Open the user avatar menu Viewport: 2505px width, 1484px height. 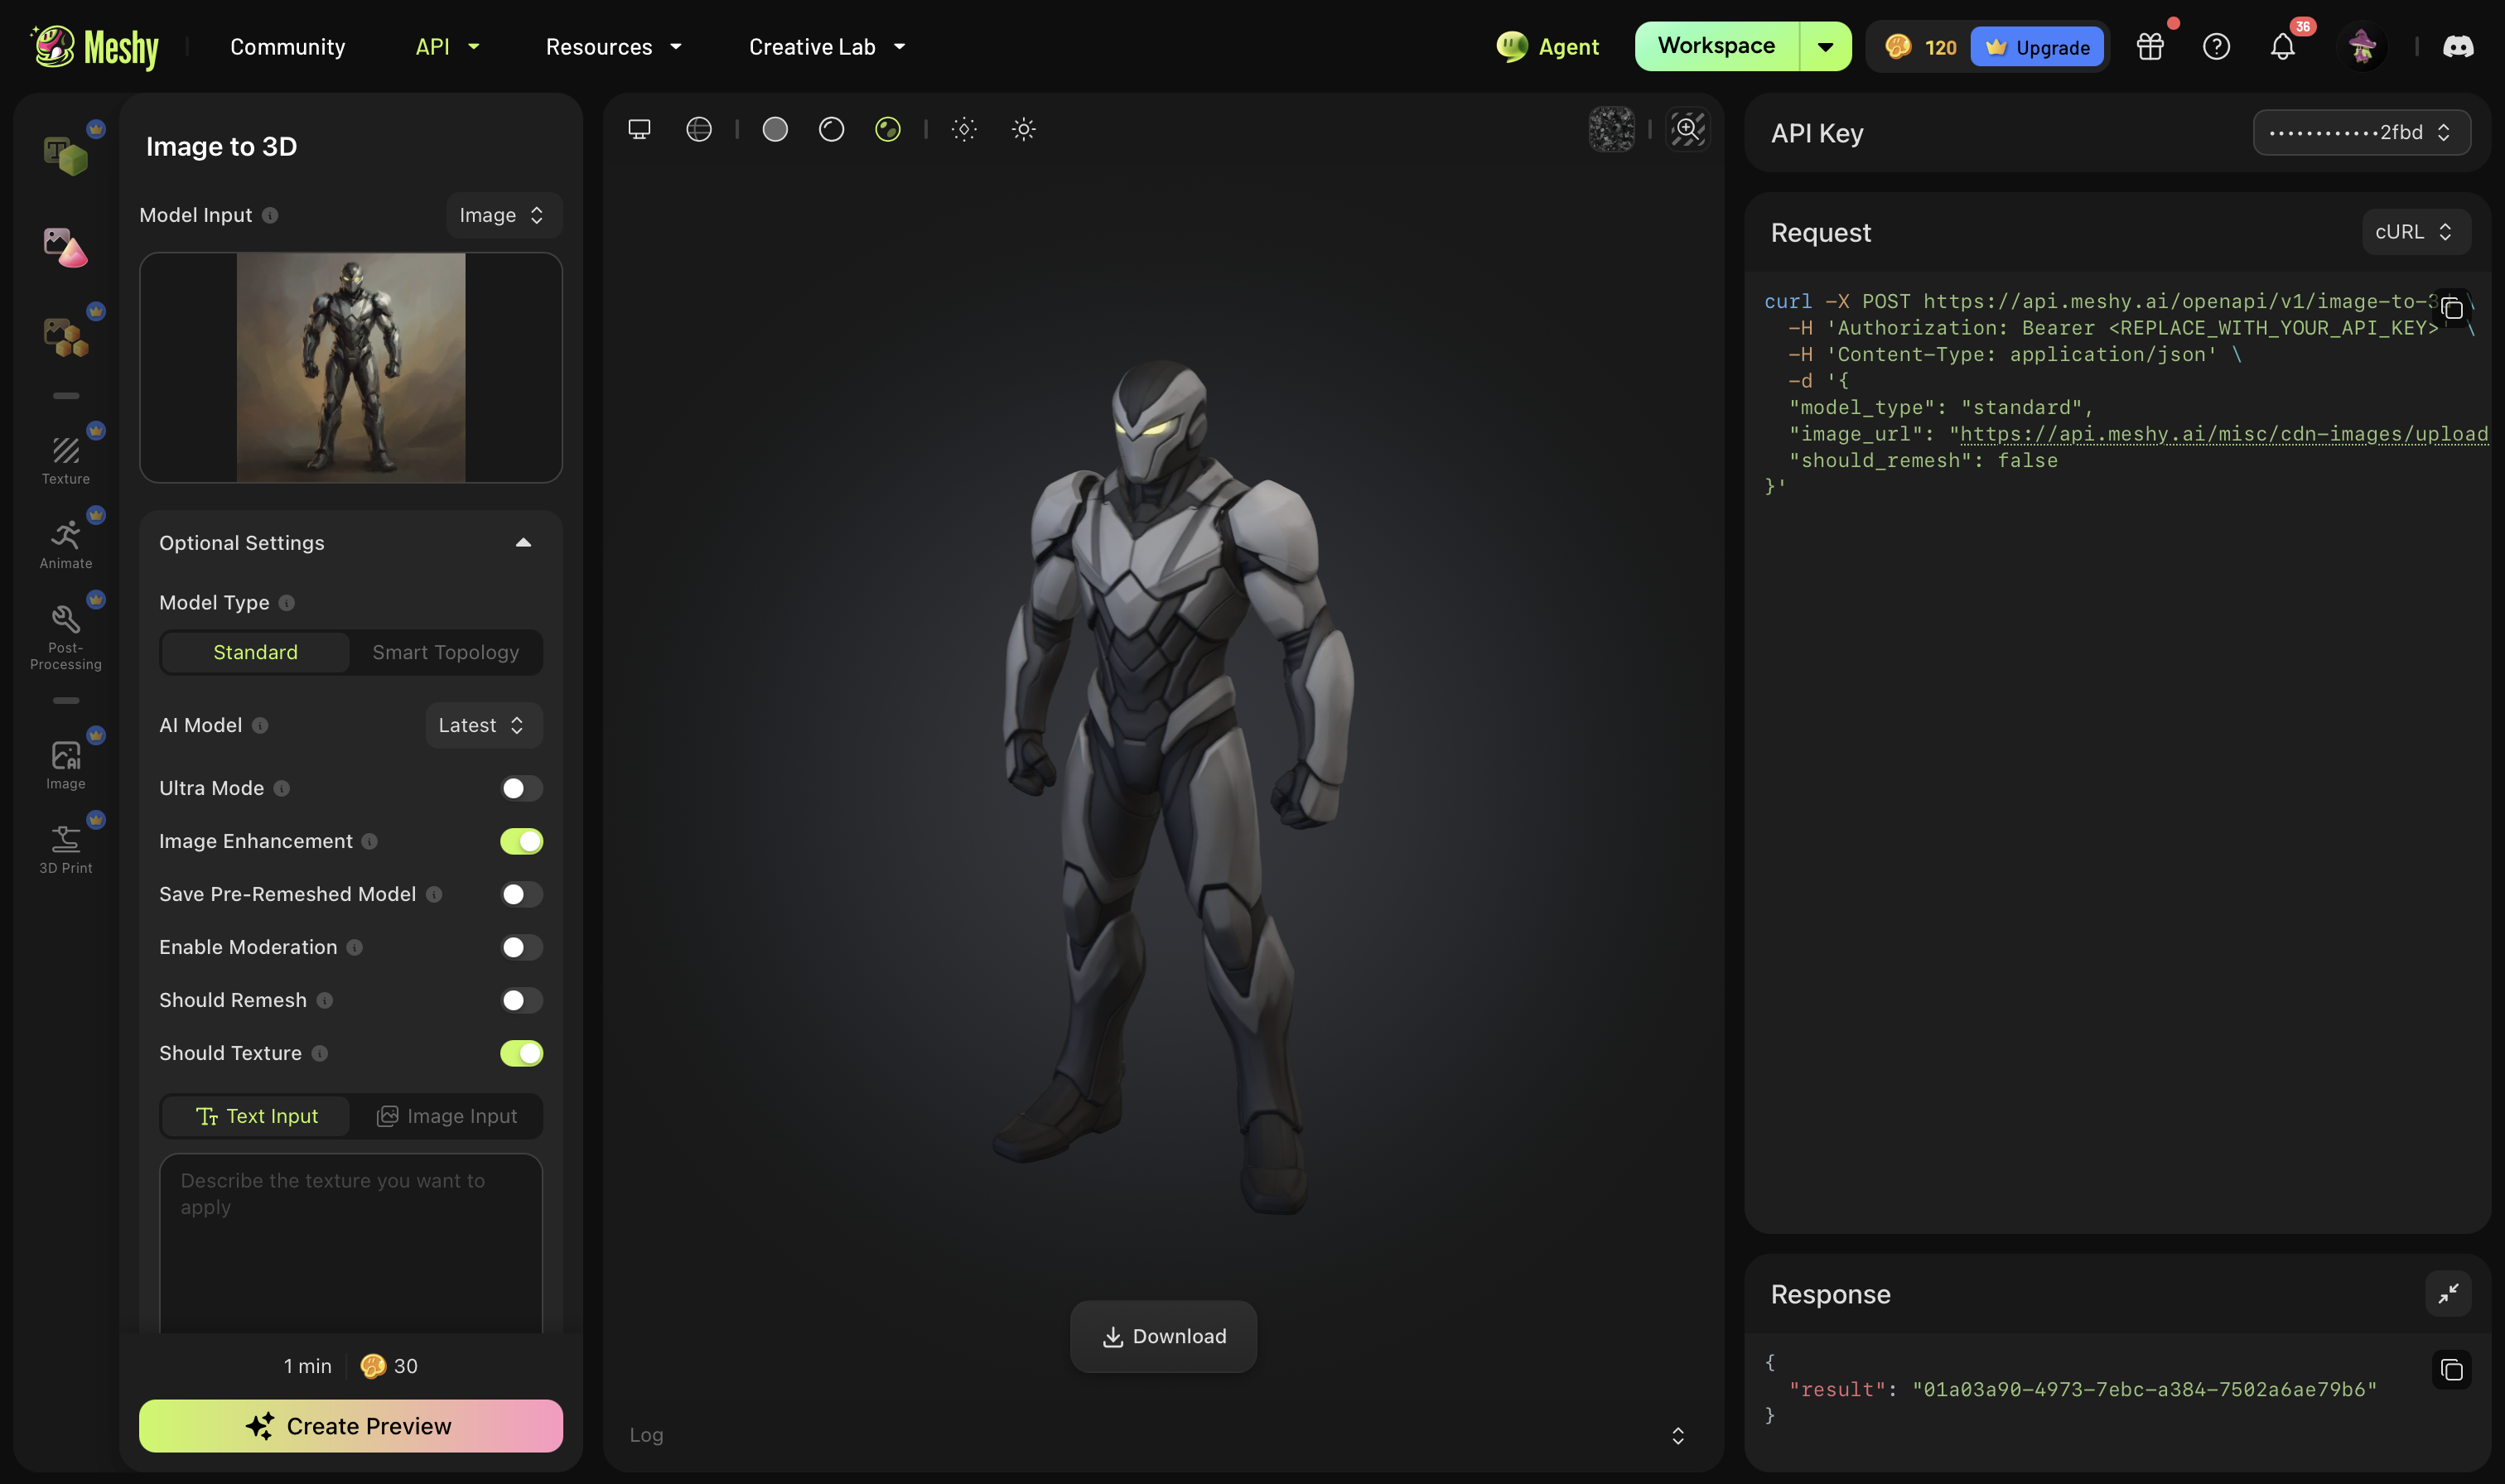2362,47
